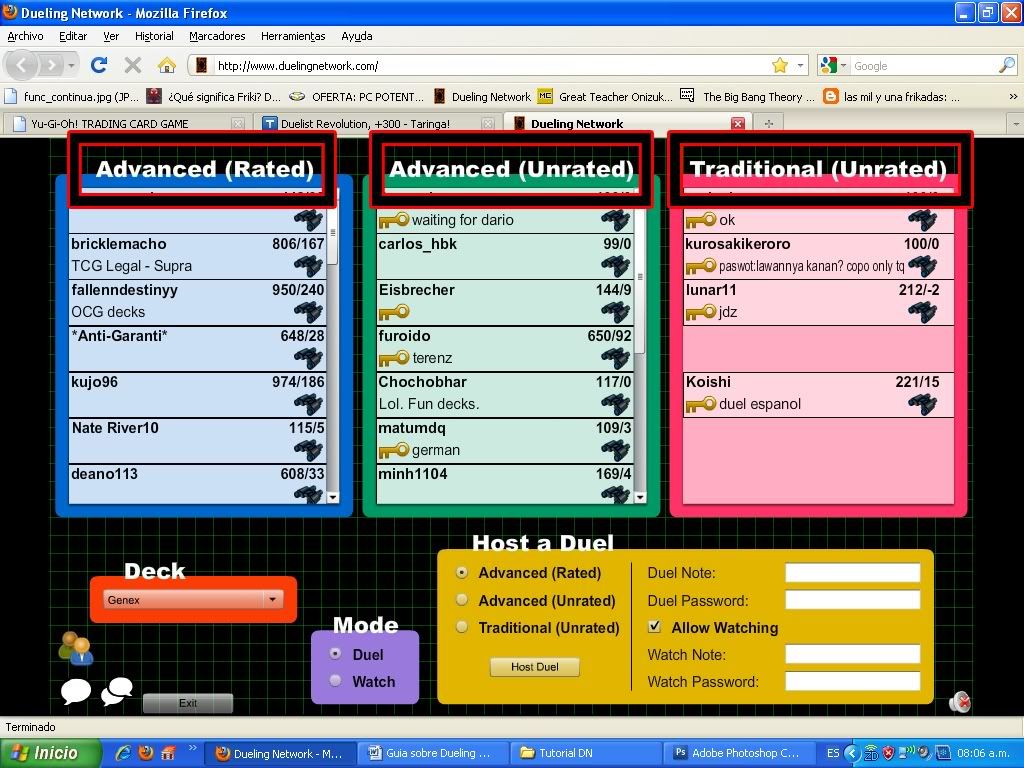Screen dimensions: 1024x768
Task: Watch furoido's duel via binoculars
Action: pos(615,358)
